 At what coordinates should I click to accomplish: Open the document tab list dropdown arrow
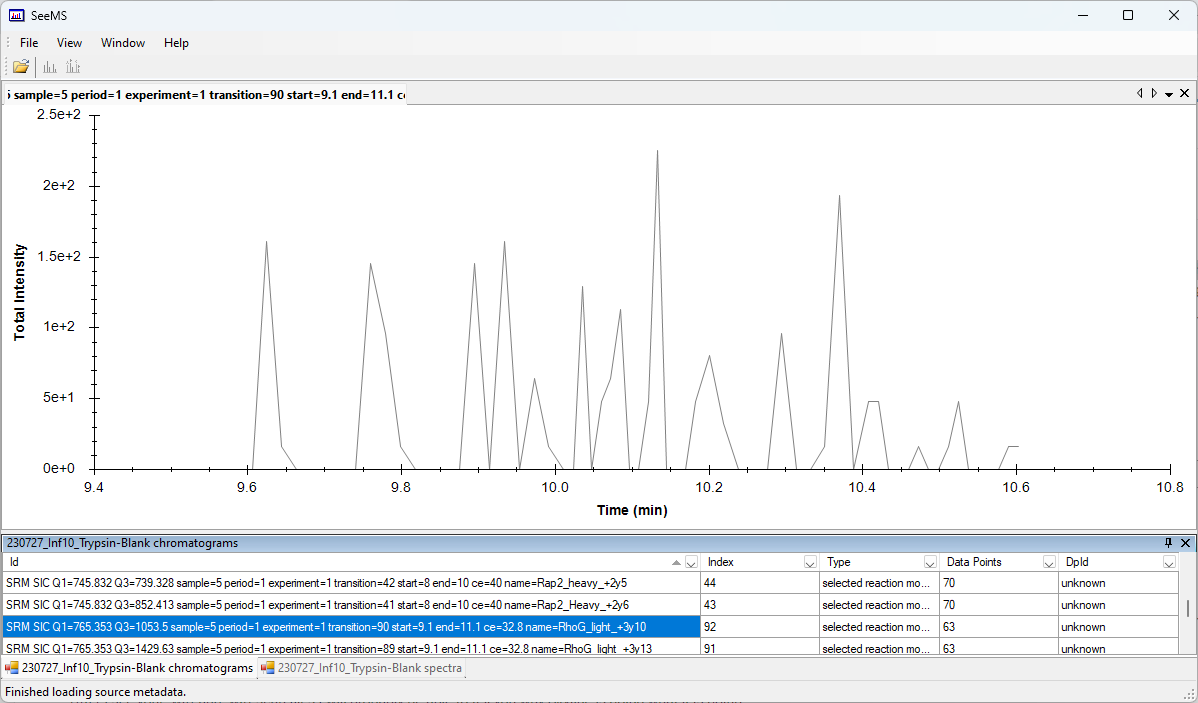tap(1169, 94)
